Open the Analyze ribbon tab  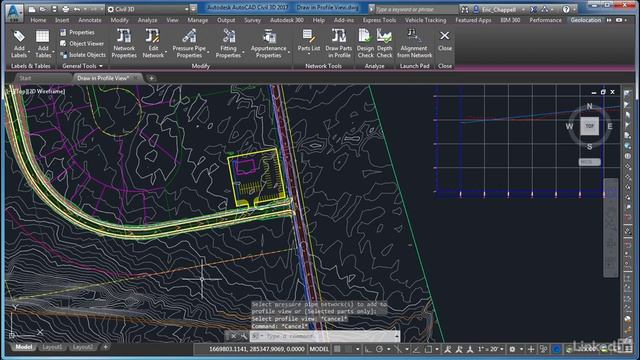tap(147, 20)
